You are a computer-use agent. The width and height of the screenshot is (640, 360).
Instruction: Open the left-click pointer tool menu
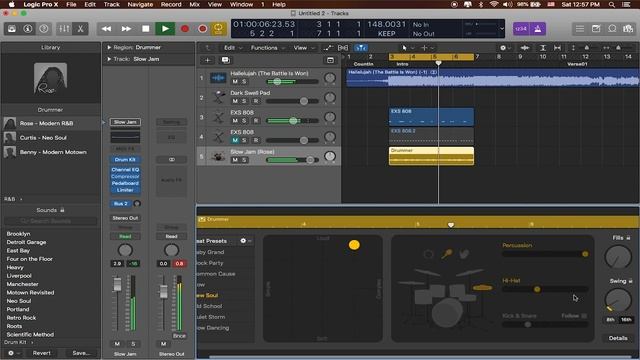(x=407, y=48)
